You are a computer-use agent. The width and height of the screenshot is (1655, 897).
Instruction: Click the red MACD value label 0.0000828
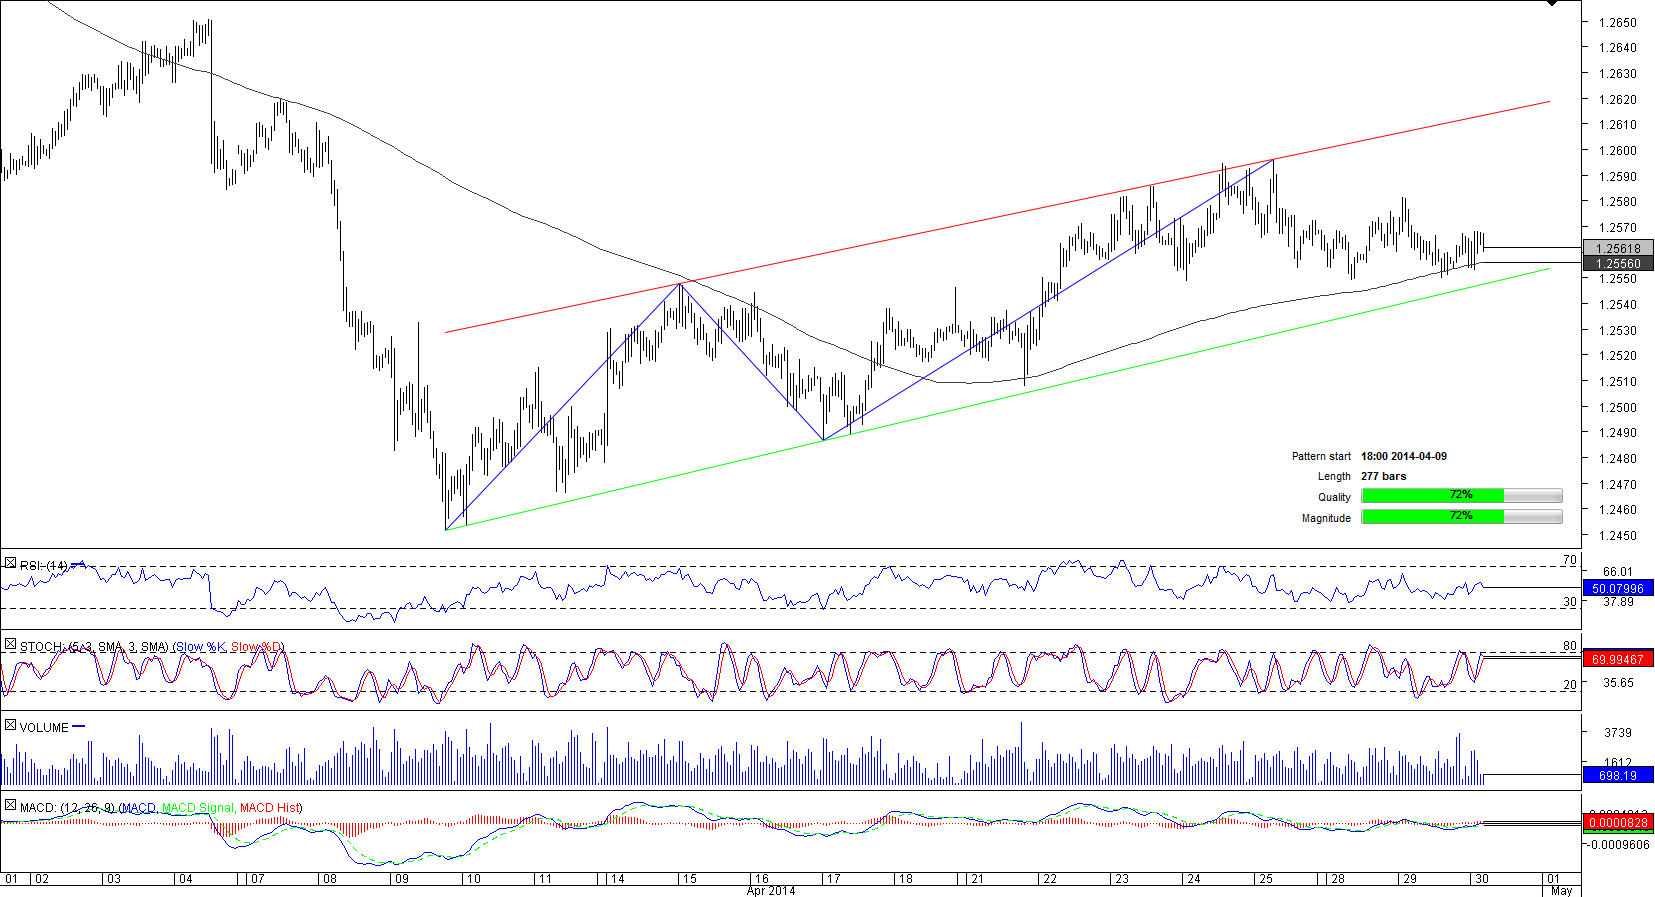pos(1618,823)
